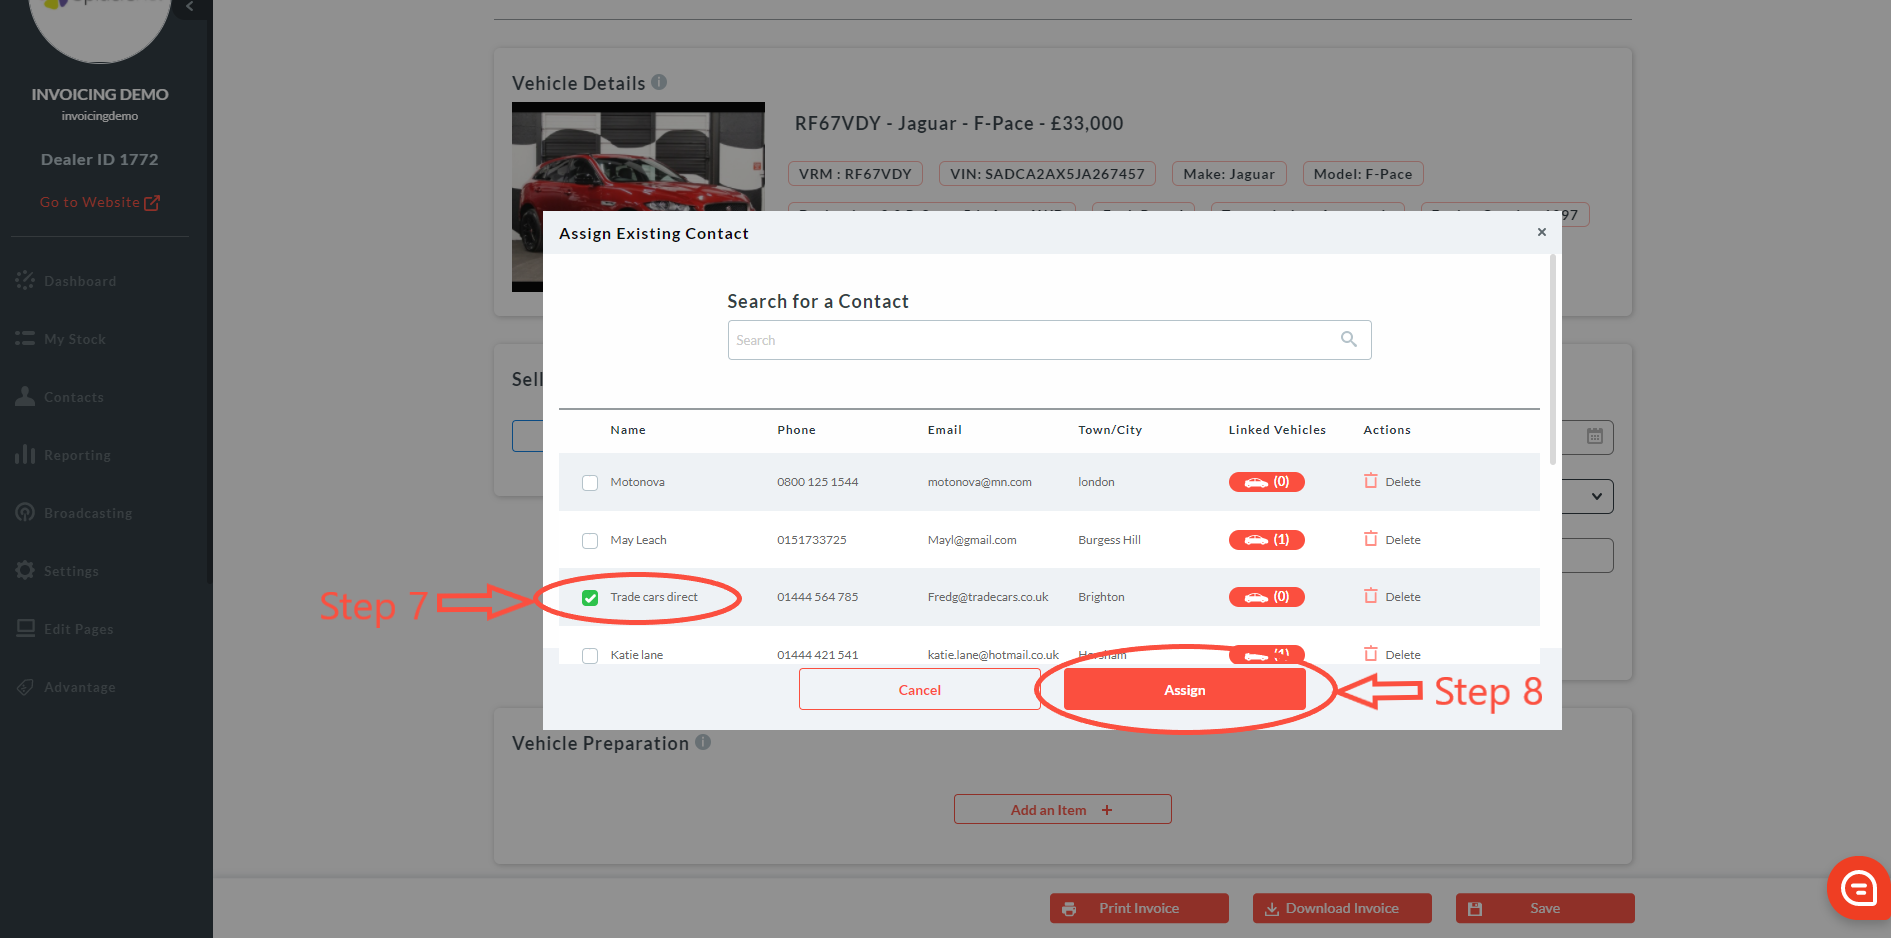The width and height of the screenshot is (1891, 938).
Task: Collapse the sidebar using the chevron arrow
Action: (190, 7)
